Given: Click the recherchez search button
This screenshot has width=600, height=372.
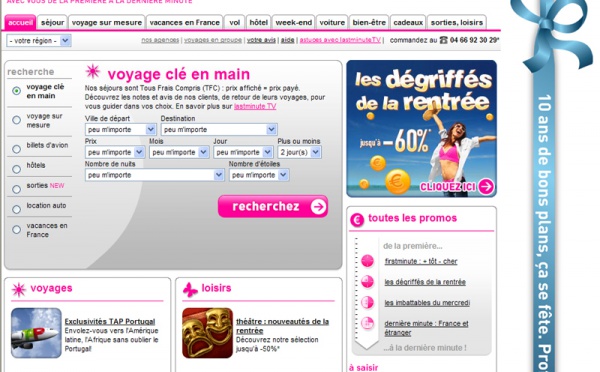Looking at the screenshot, I should [273, 207].
